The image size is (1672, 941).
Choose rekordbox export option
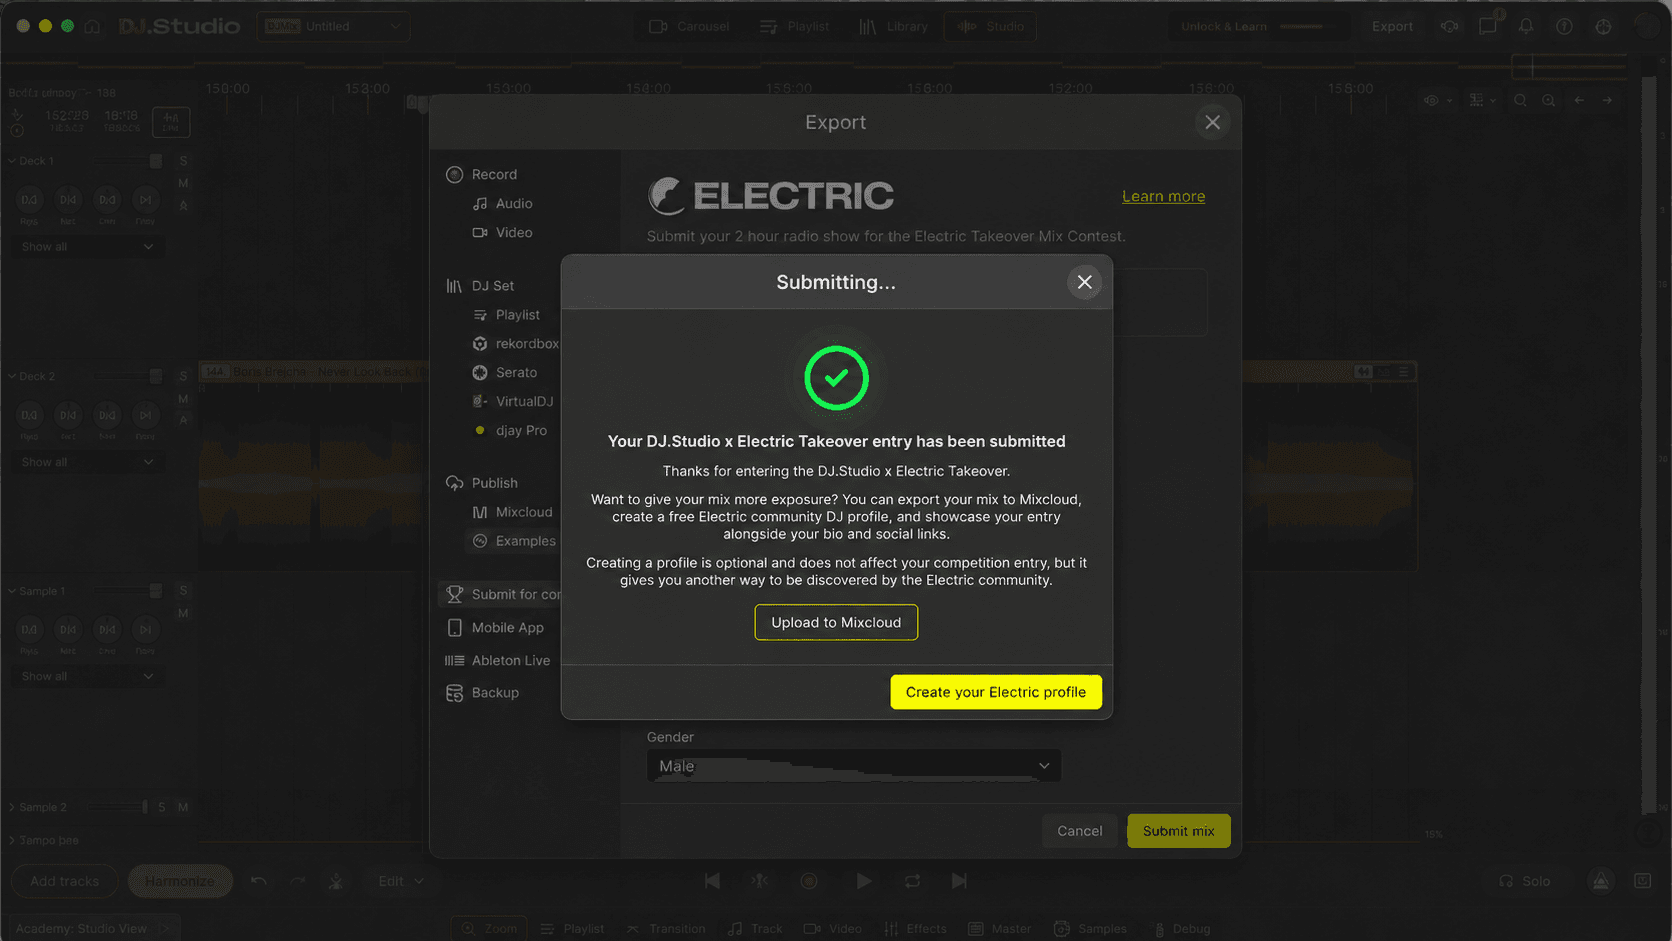(x=516, y=343)
